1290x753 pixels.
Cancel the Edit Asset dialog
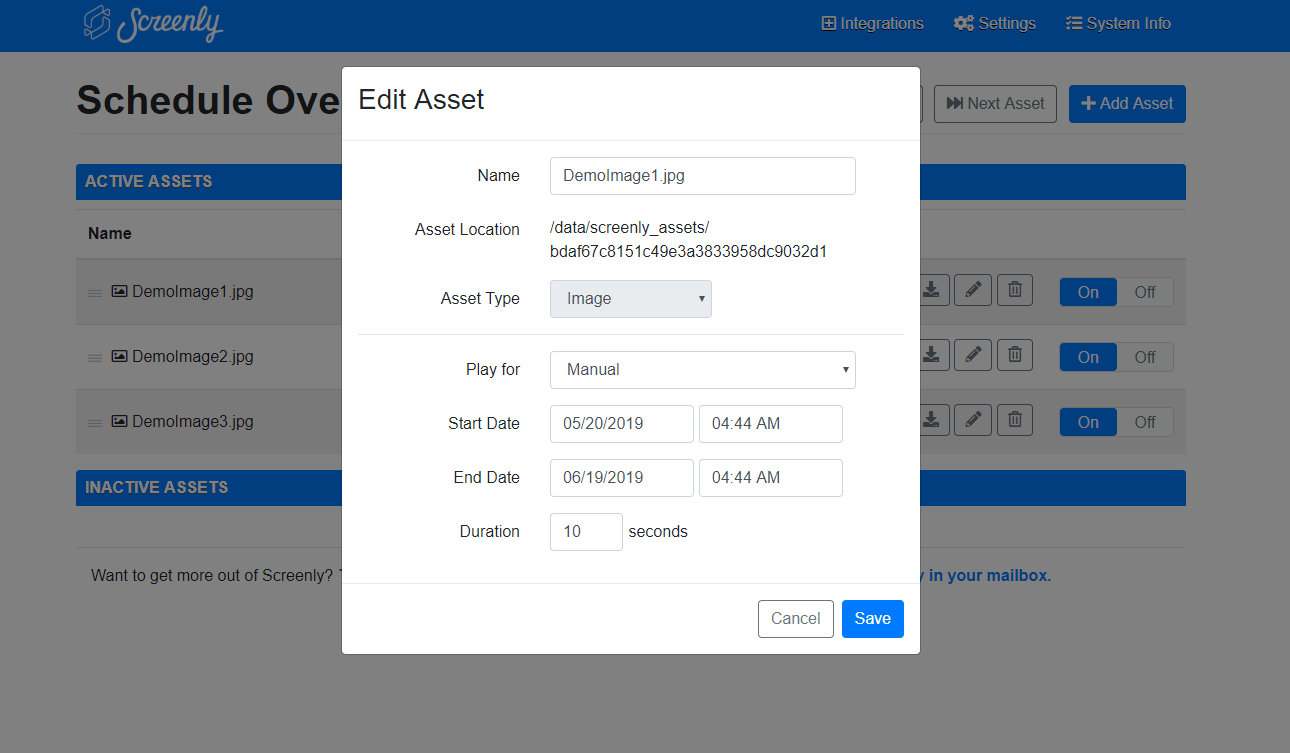coord(795,618)
